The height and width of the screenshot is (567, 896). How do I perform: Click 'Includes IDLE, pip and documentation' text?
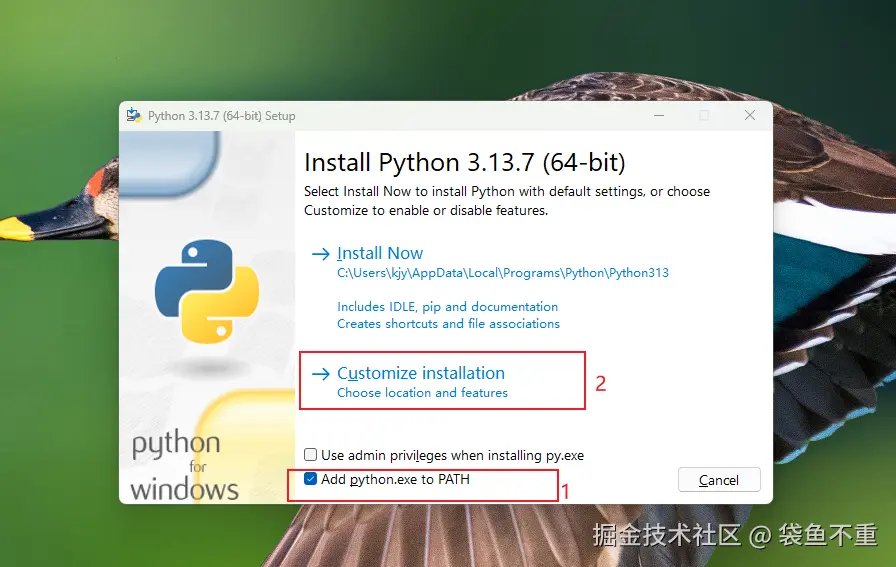pyautogui.click(x=447, y=307)
